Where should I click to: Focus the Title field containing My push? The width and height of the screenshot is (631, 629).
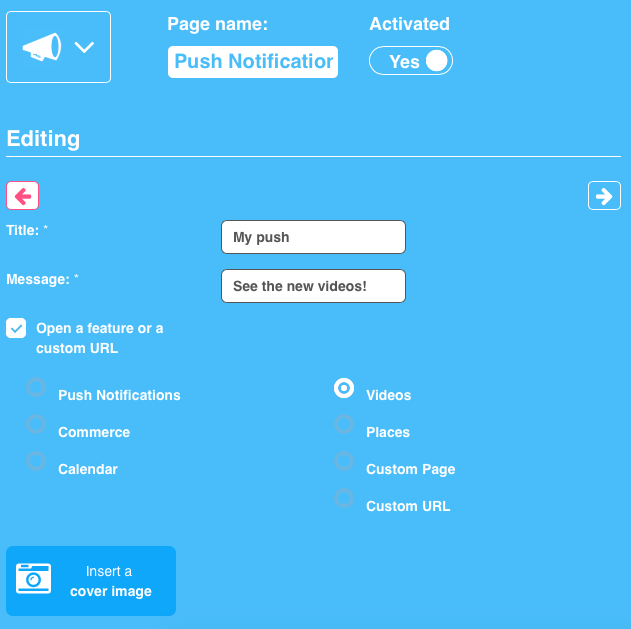313,237
